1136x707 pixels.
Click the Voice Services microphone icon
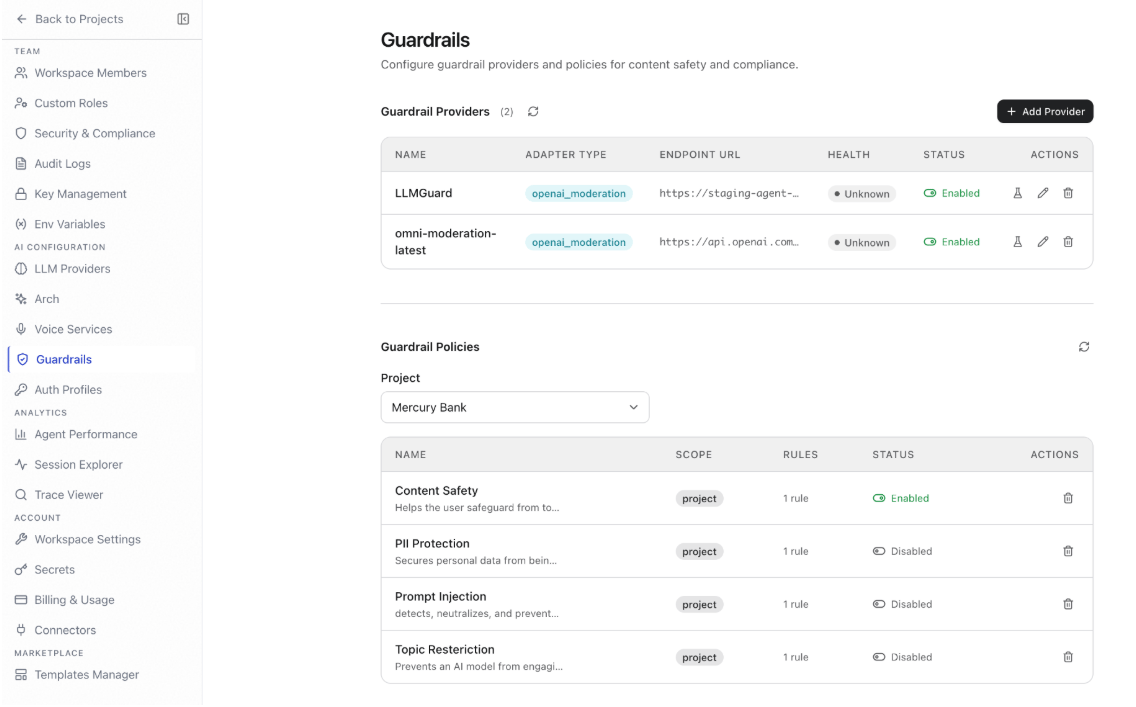[21, 329]
